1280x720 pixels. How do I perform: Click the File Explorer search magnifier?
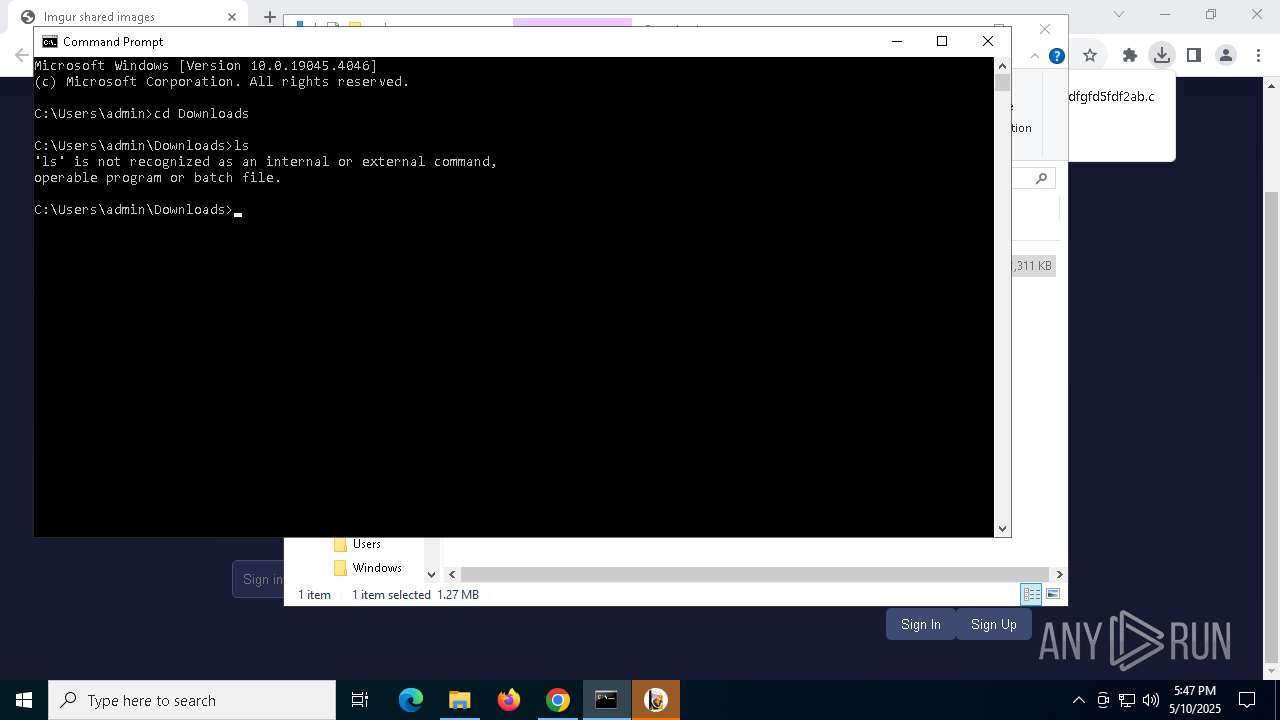1041,178
